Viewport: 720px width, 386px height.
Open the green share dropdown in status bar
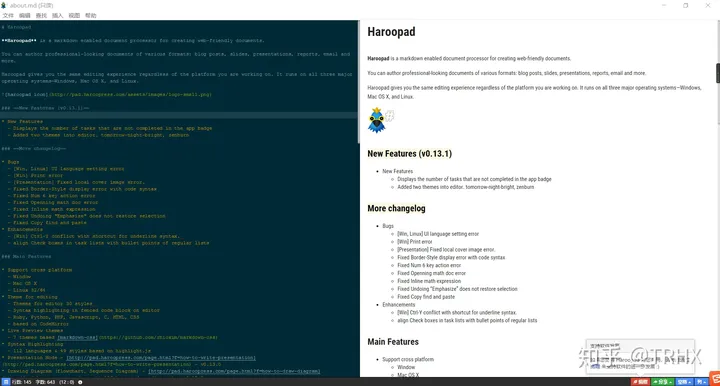click(663, 382)
